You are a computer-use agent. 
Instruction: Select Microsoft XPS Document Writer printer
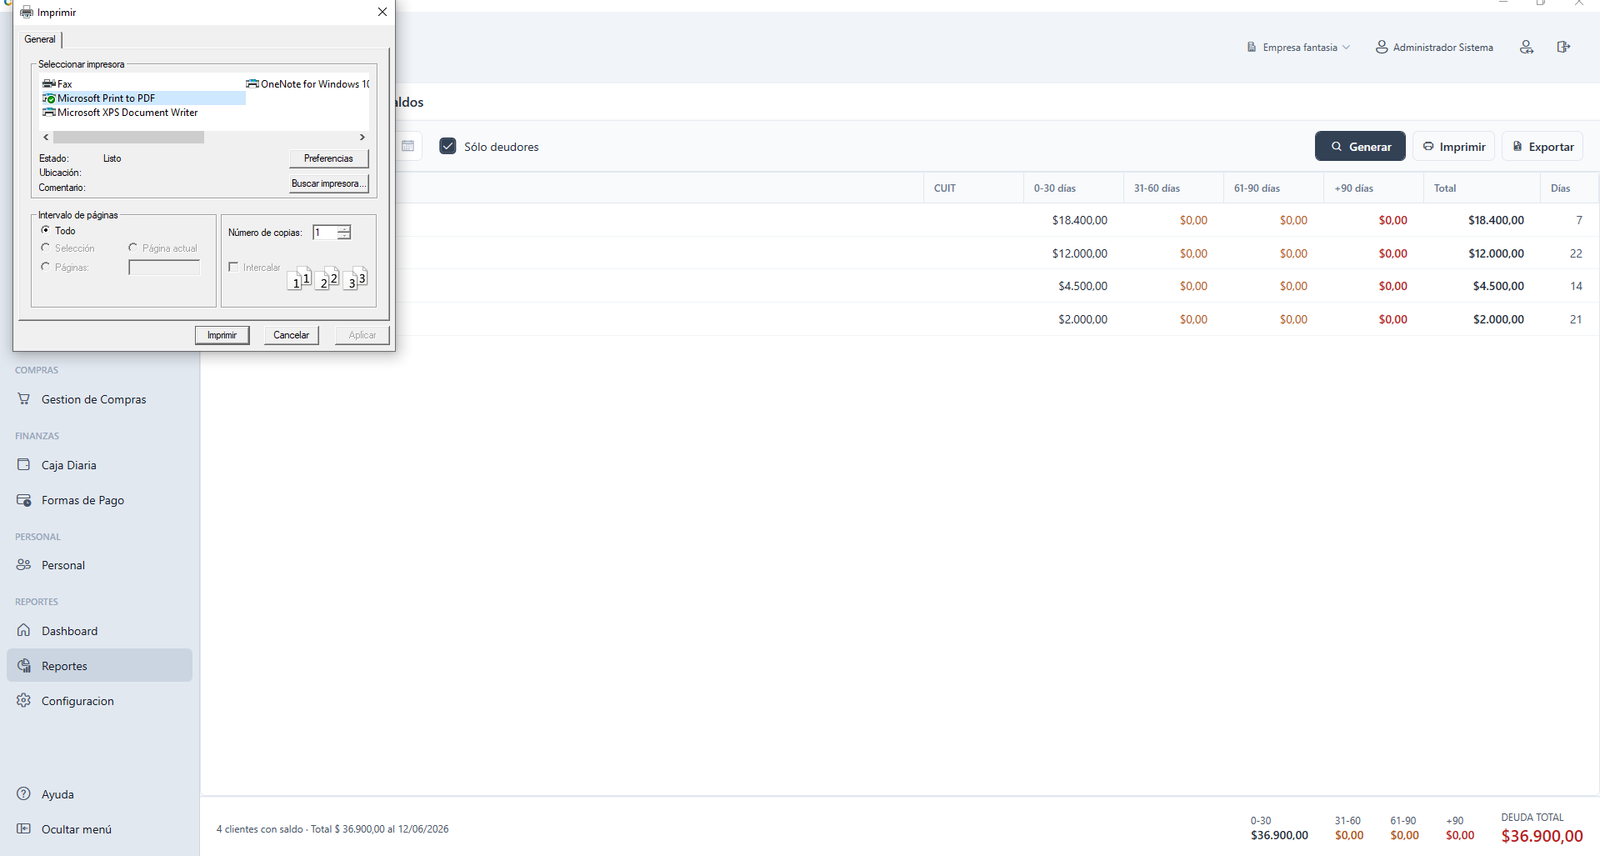[120, 112]
